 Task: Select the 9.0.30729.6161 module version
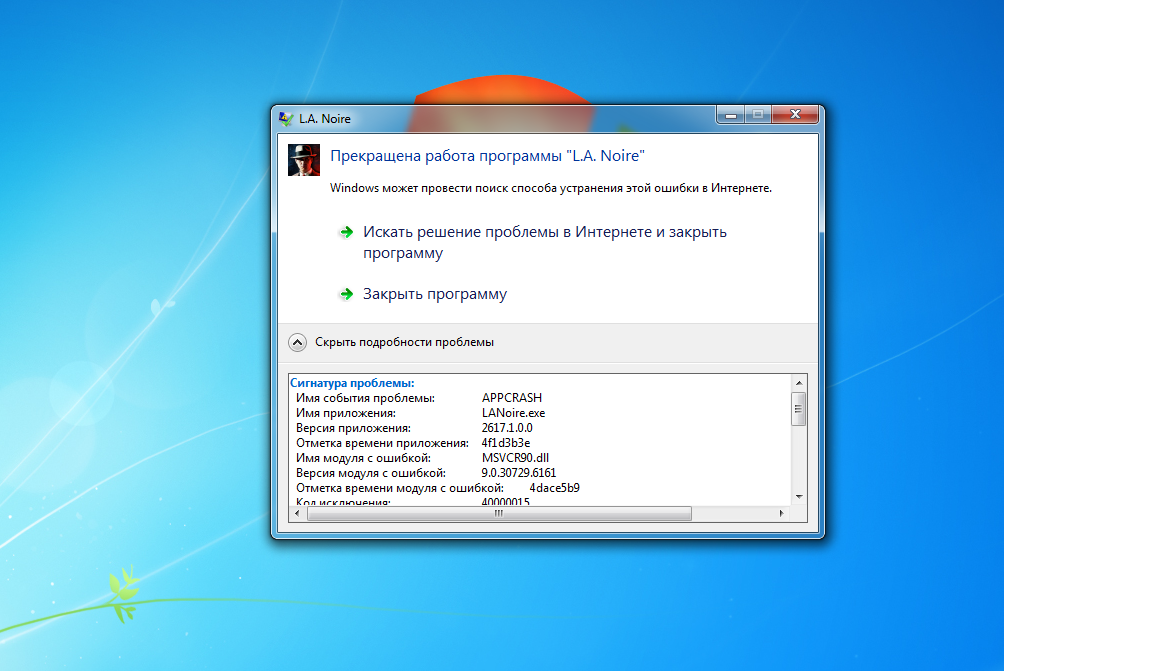click(519, 473)
